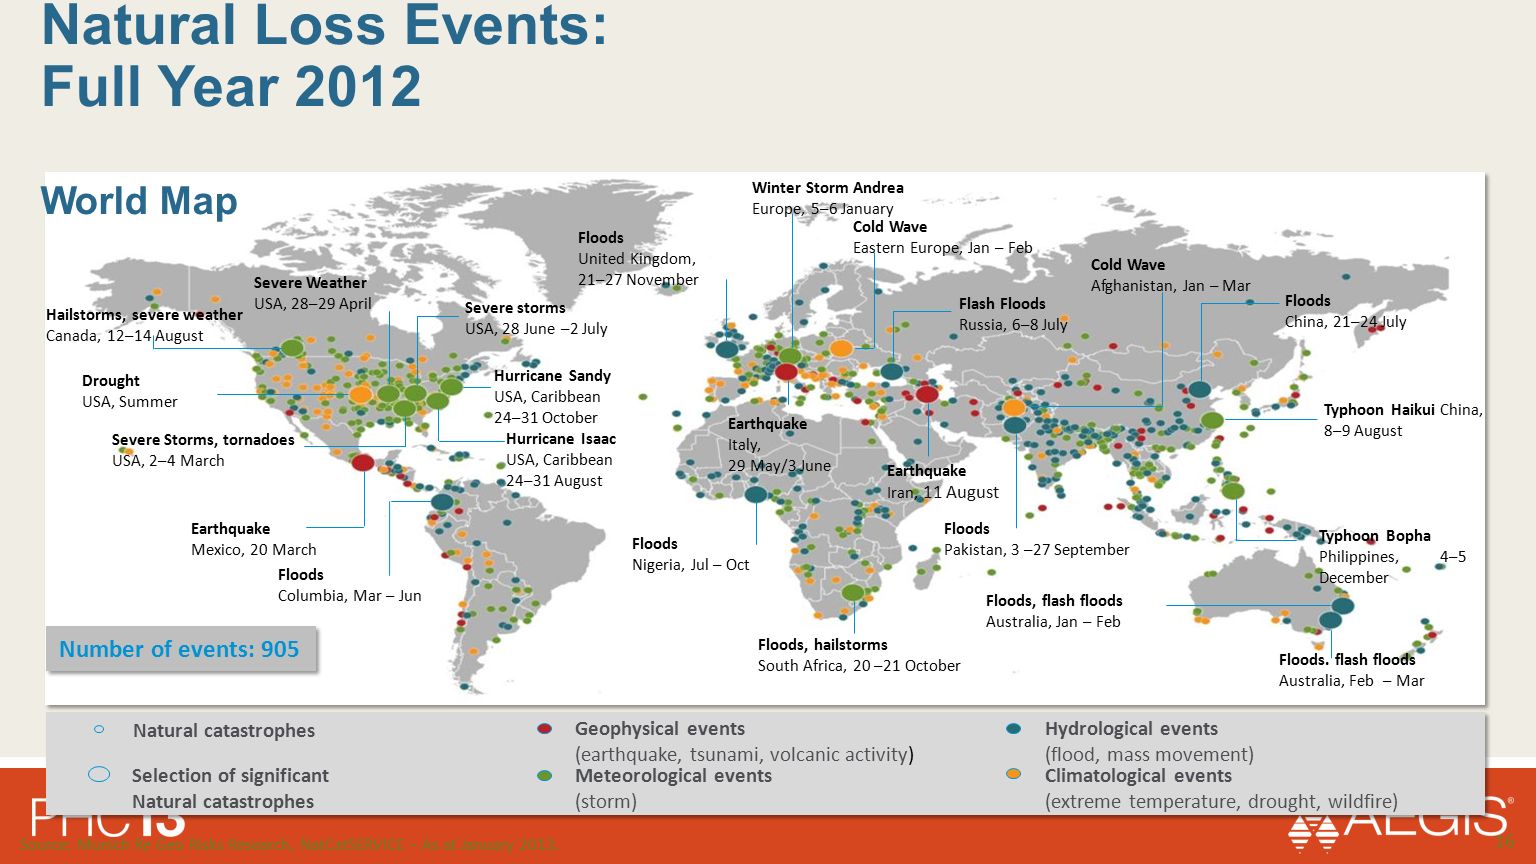Click the 'Typhoon Haikui' label
Image resolution: width=1536 pixels, height=864 pixels.
point(1380,410)
